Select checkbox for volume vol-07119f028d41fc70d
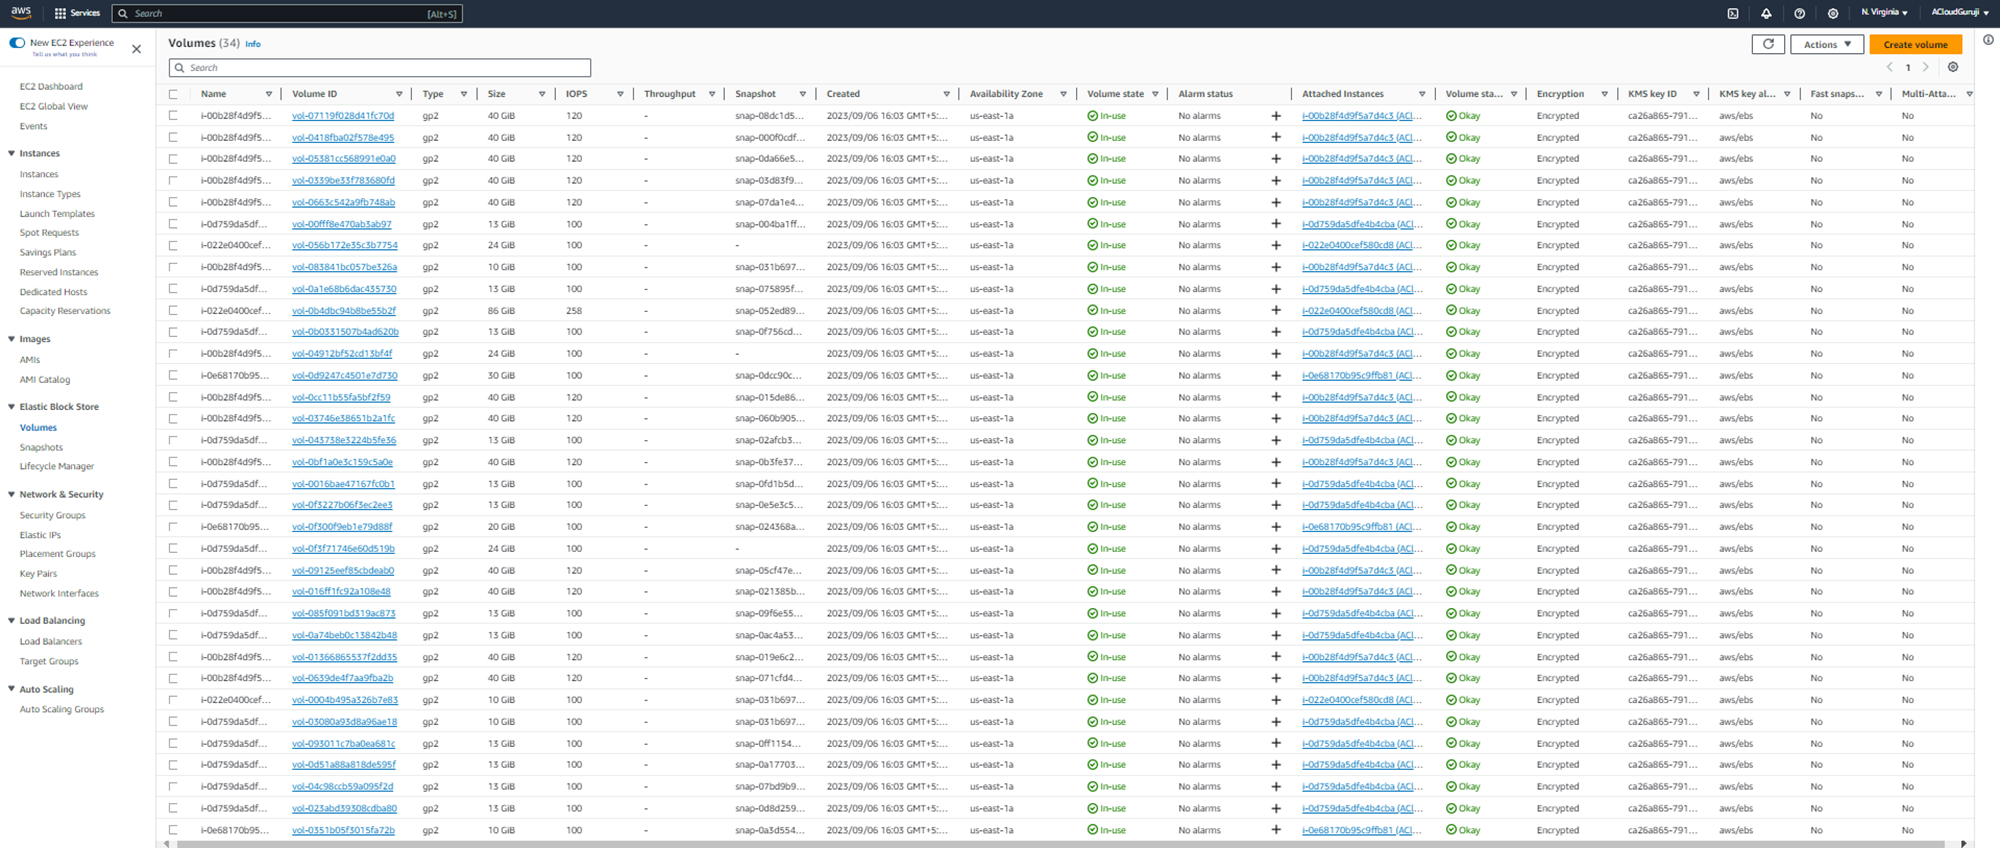2000x848 pixels. pyautogui.click(x=173, y=116)
